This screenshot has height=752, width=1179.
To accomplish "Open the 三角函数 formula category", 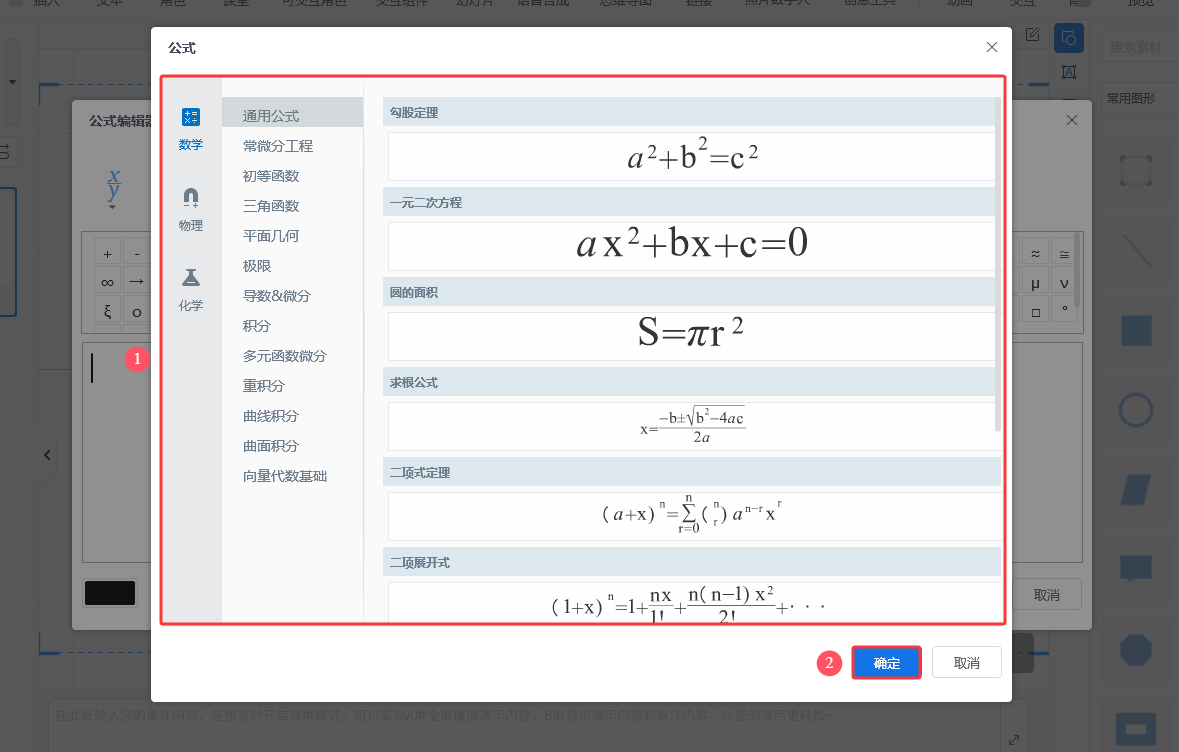I will pos(271,206).
